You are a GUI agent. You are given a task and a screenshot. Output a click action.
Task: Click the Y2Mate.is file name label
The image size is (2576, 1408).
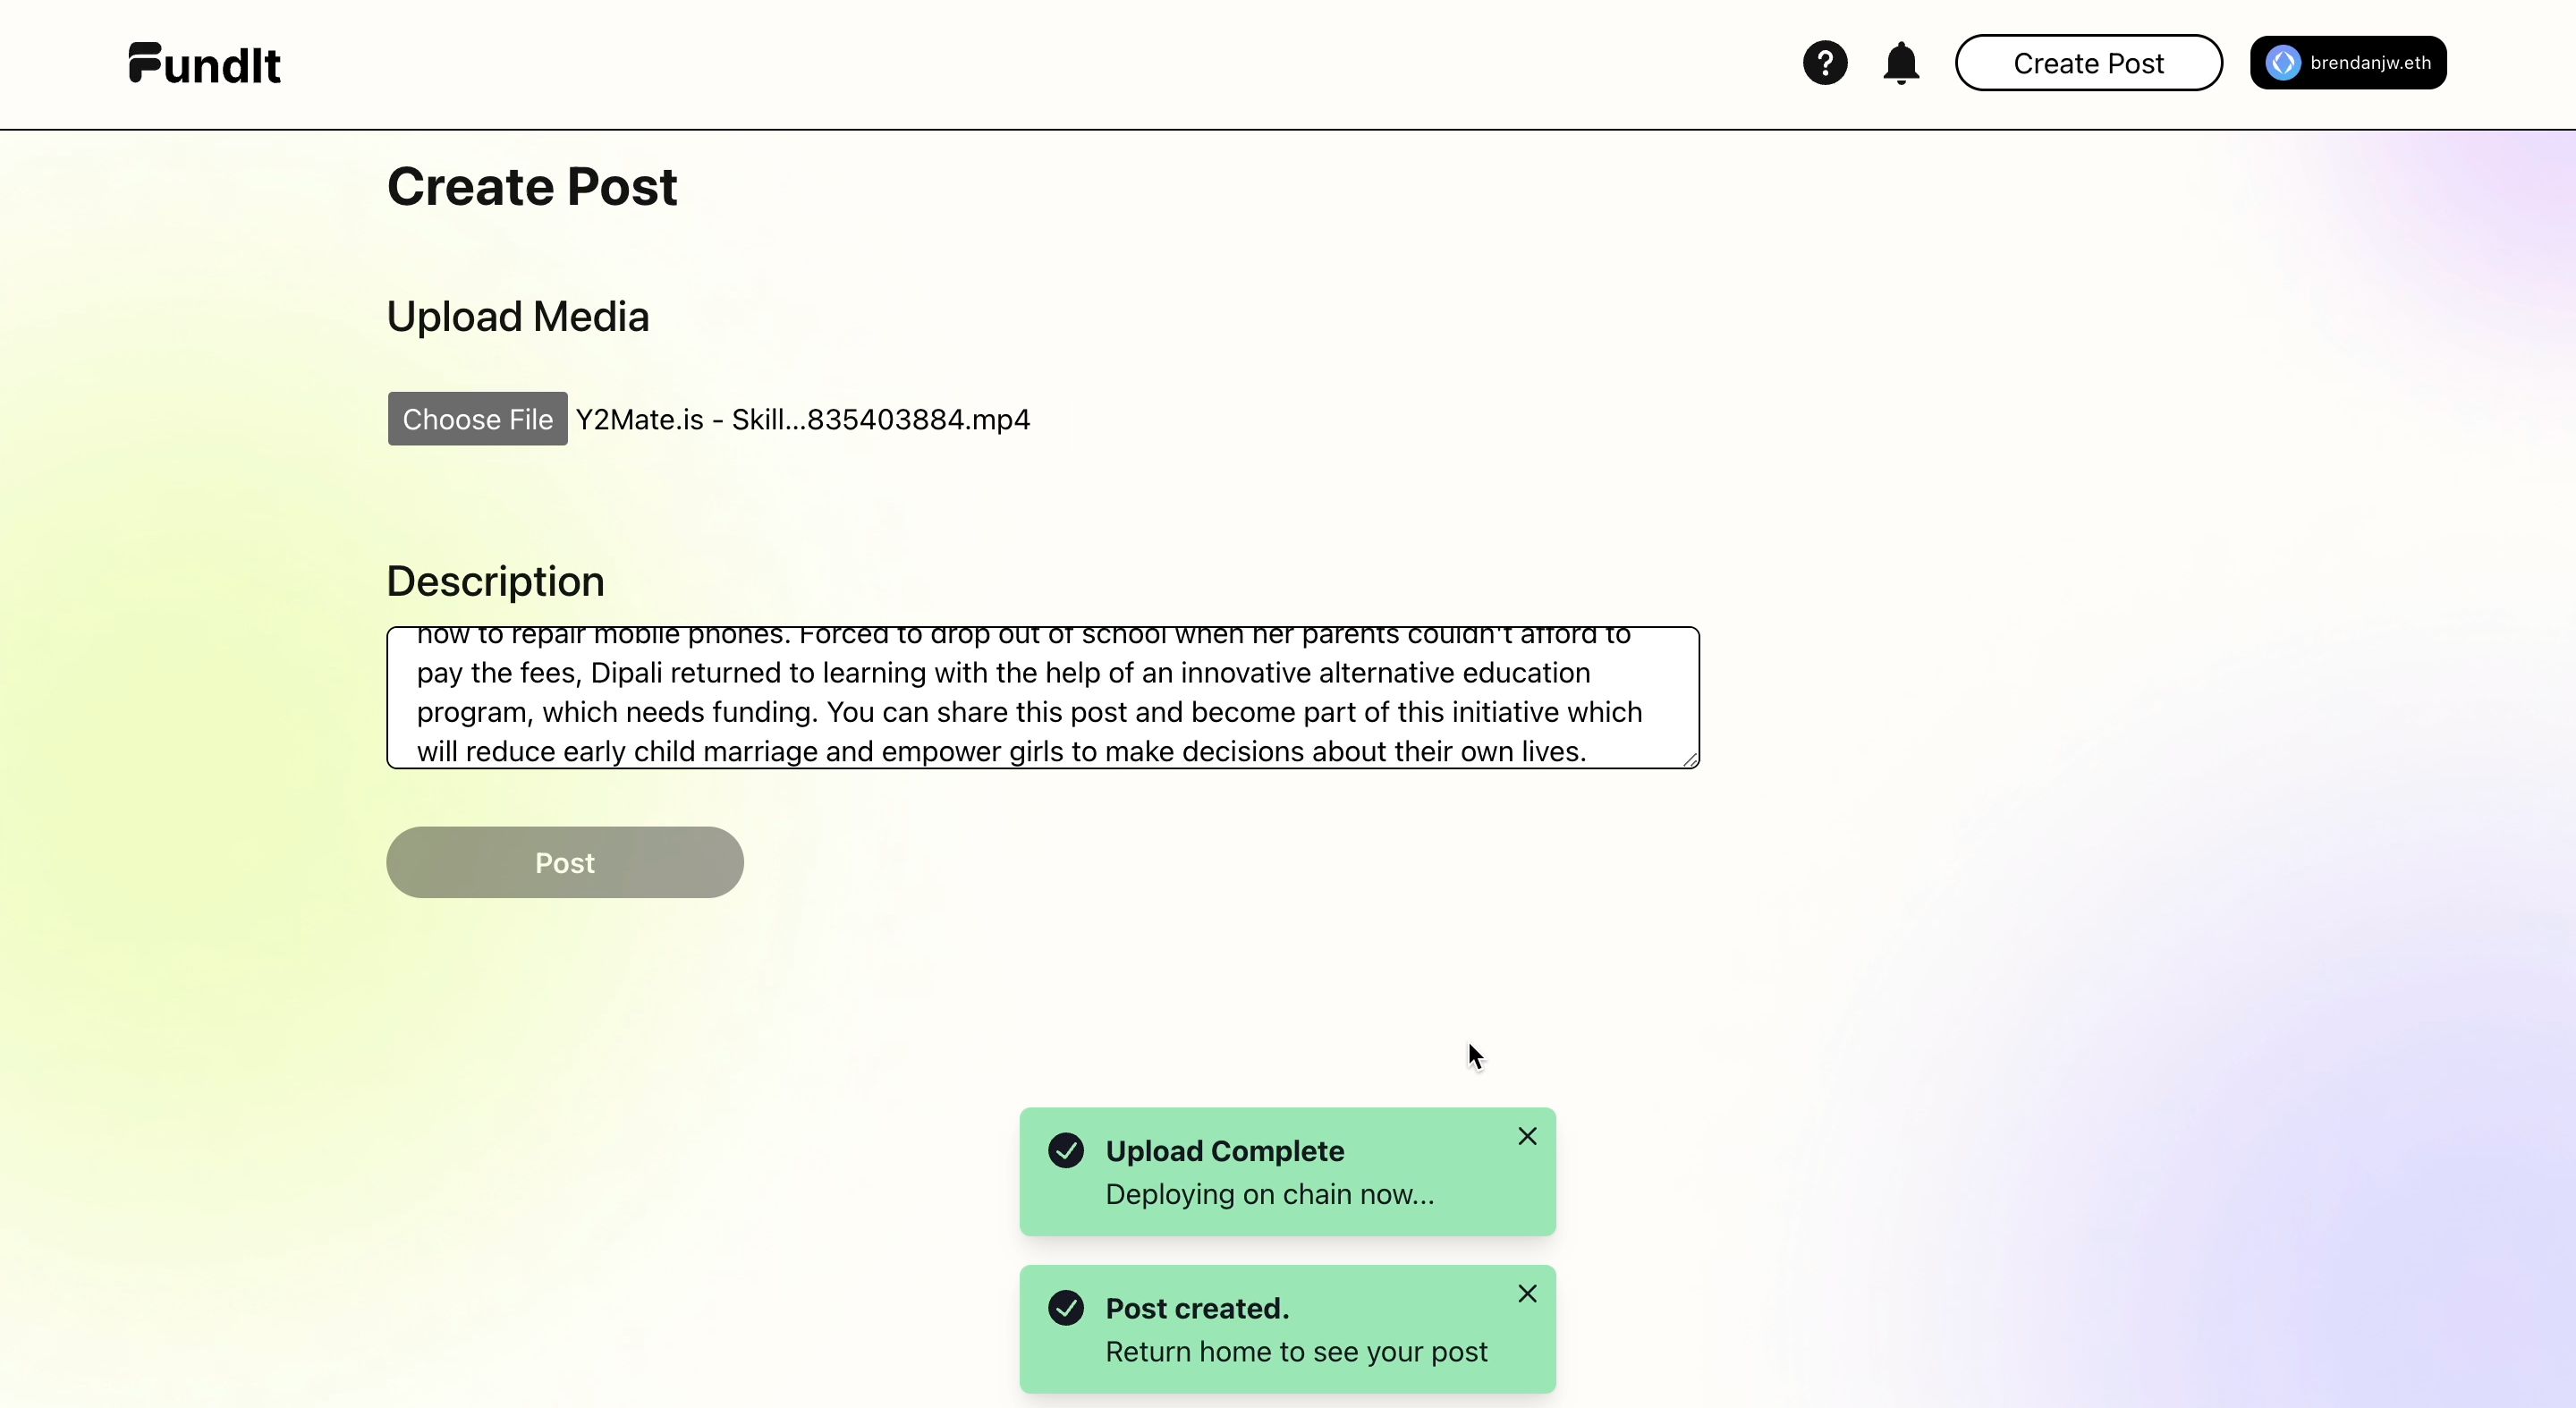[x=802, y=418]
